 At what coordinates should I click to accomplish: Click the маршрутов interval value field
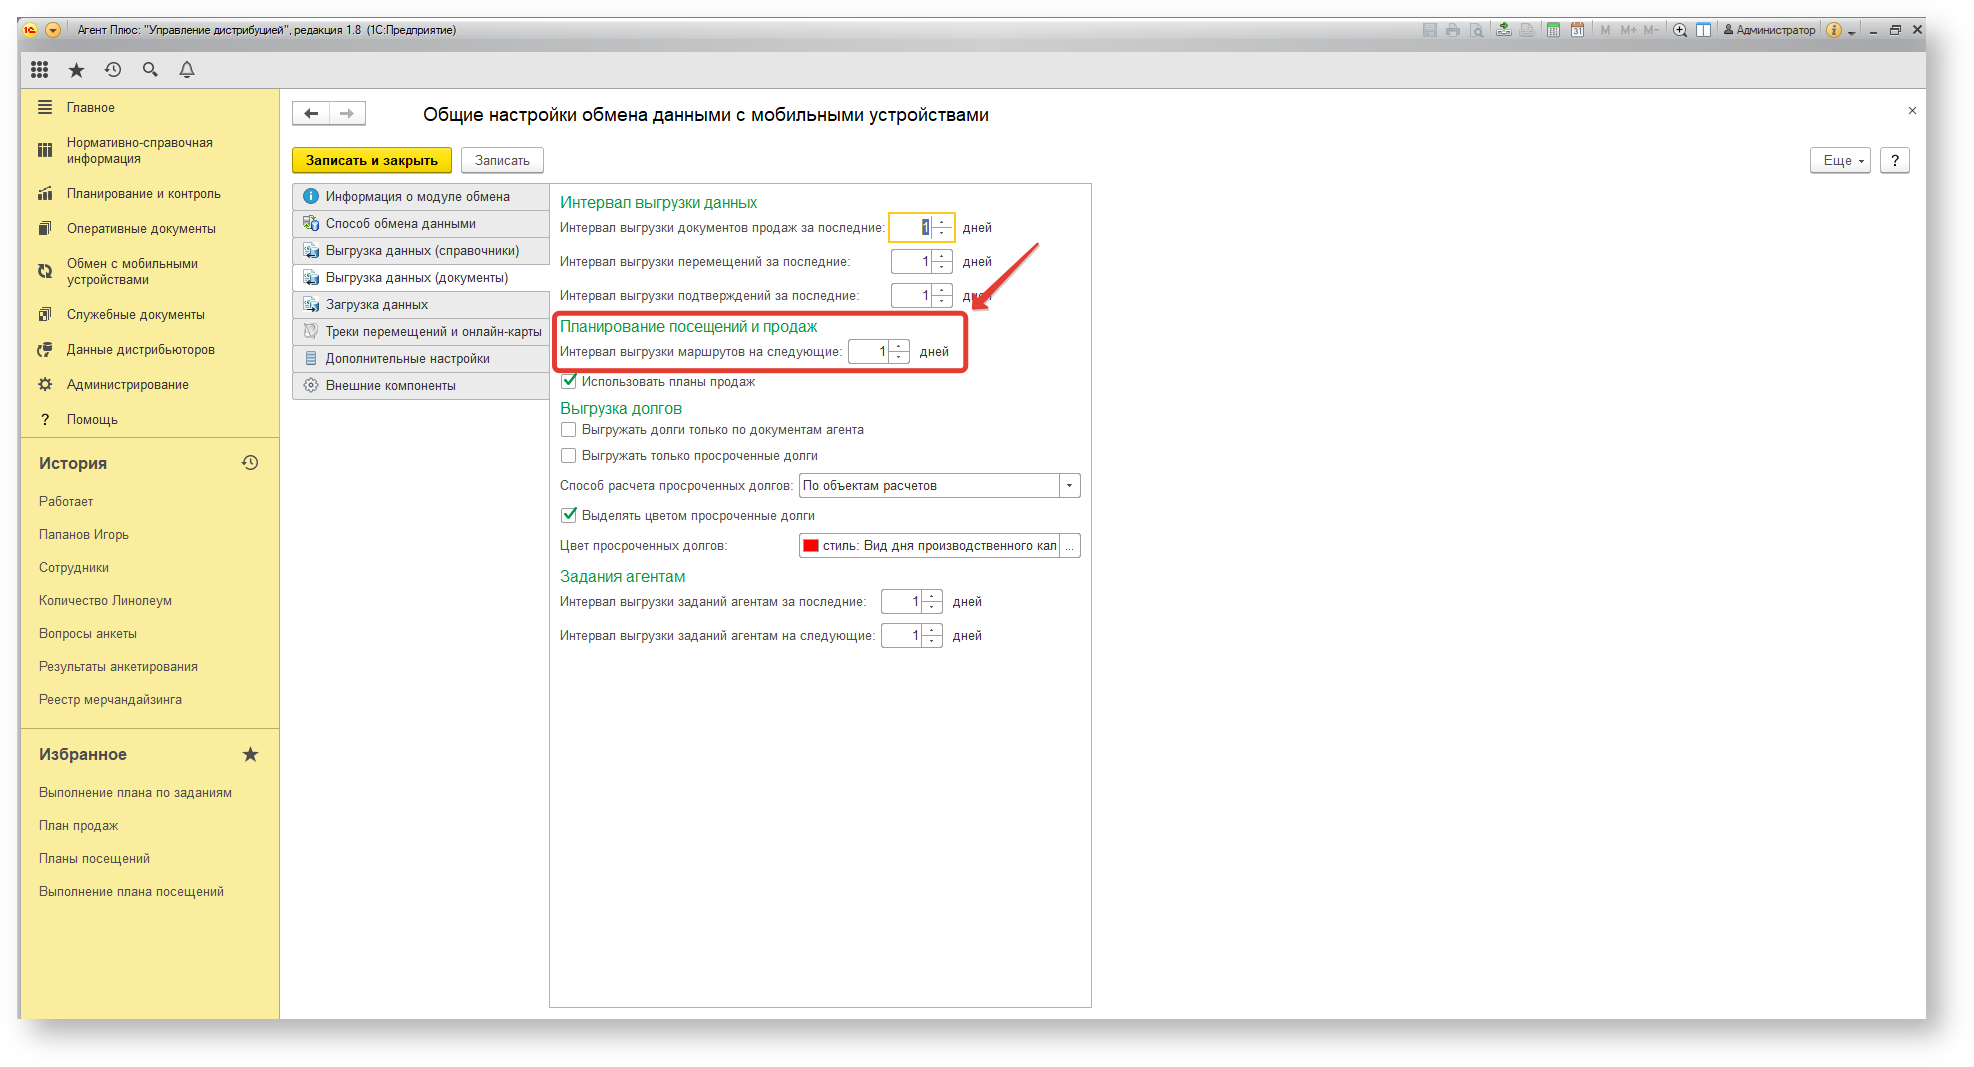(869, 352)
